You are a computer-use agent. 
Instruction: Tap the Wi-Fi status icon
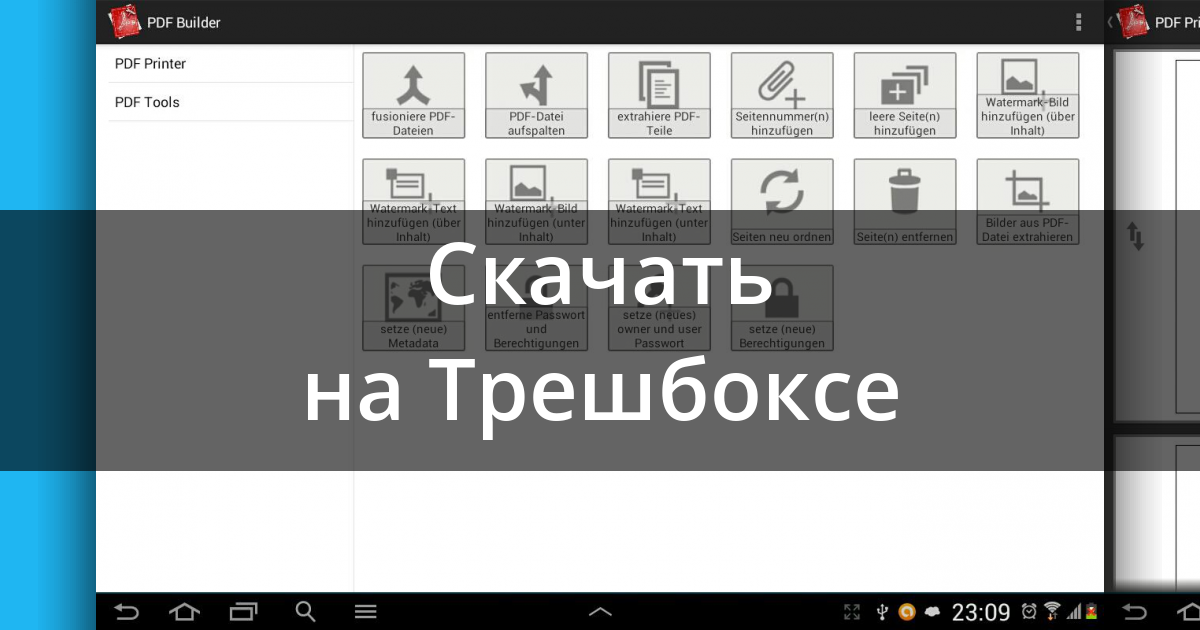pos(1052,611)
